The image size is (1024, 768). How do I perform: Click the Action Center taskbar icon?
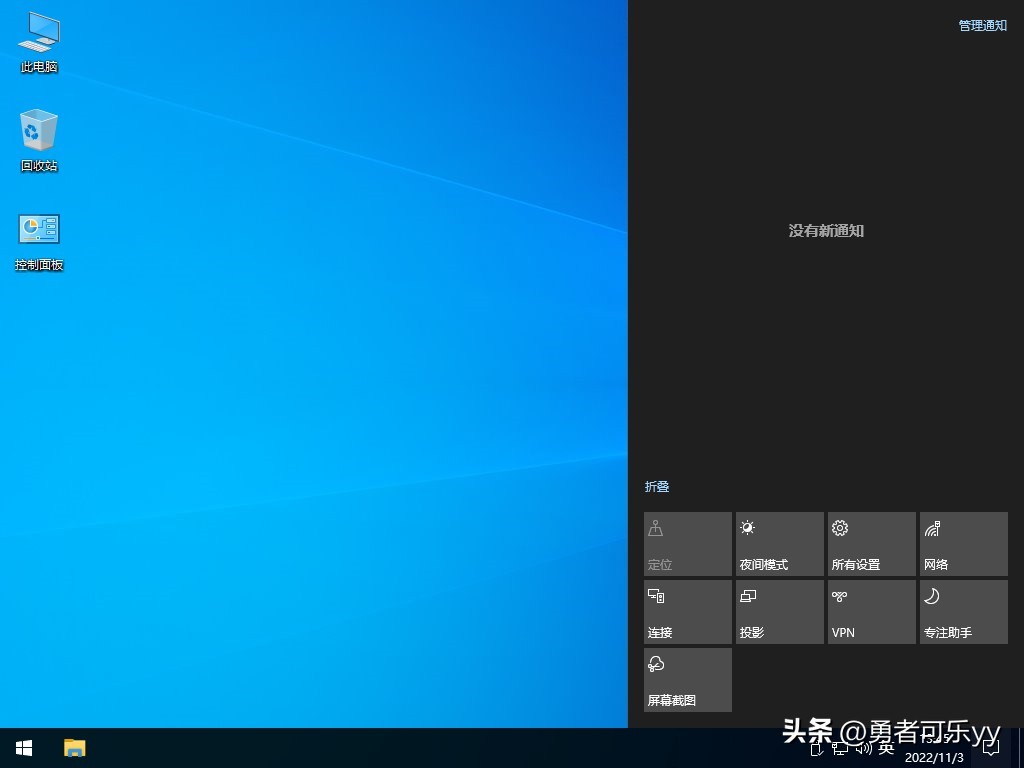990,748
